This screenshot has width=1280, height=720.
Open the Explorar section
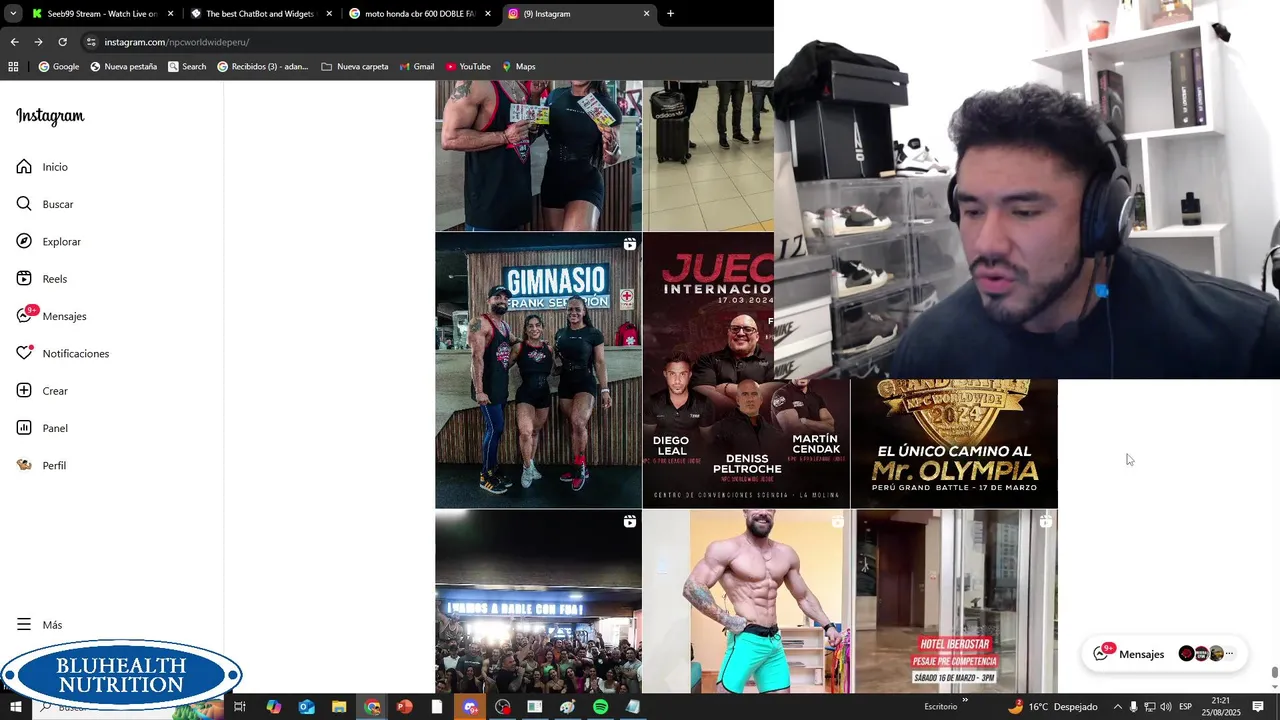pos(48,242)
